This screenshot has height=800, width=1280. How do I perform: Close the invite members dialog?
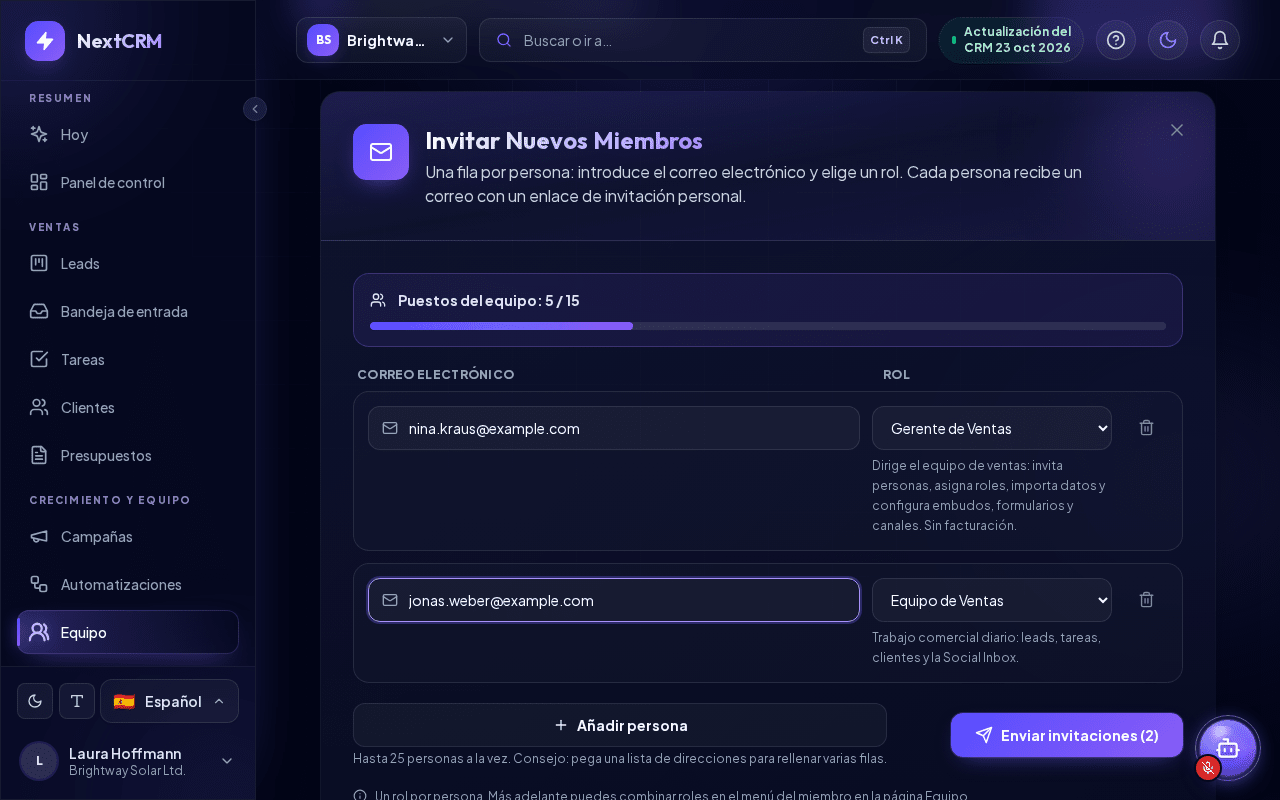(1177, 130)
